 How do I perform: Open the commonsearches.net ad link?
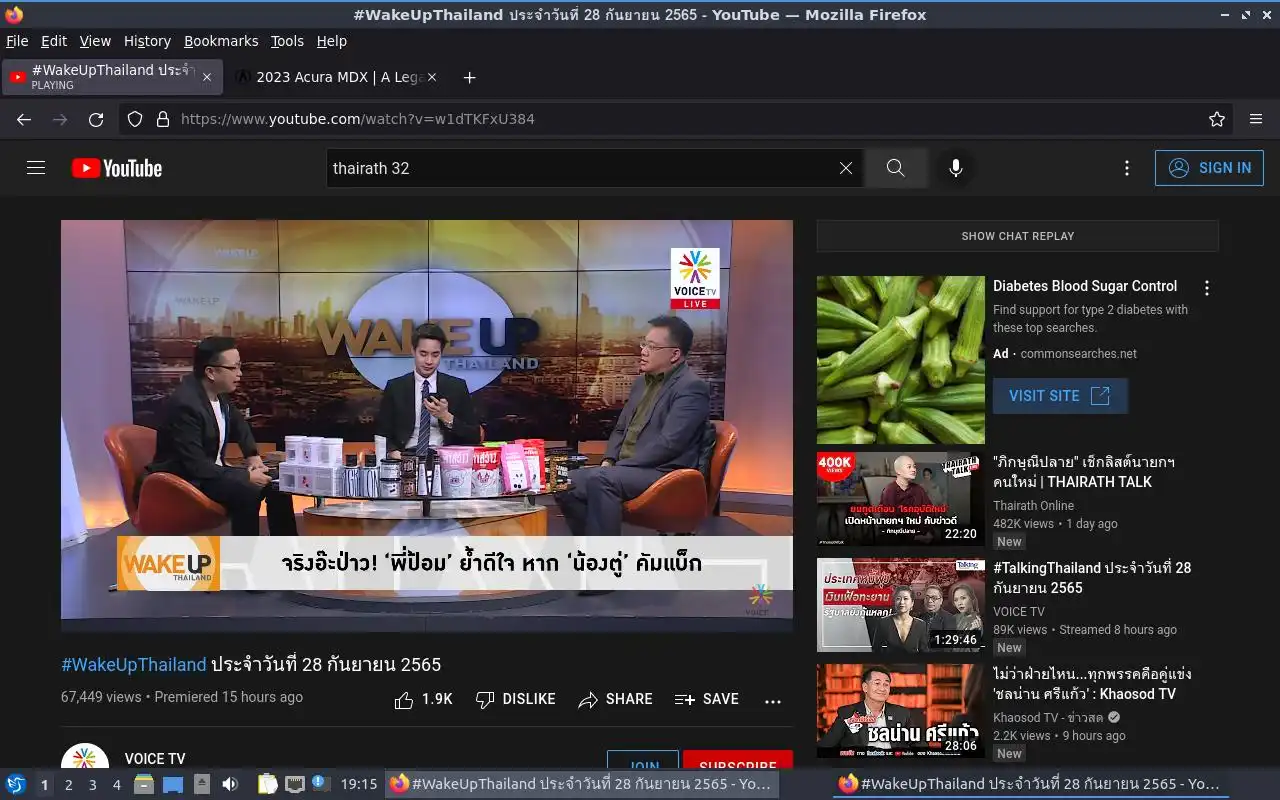pyautogui.click(x=1078, y=354)
